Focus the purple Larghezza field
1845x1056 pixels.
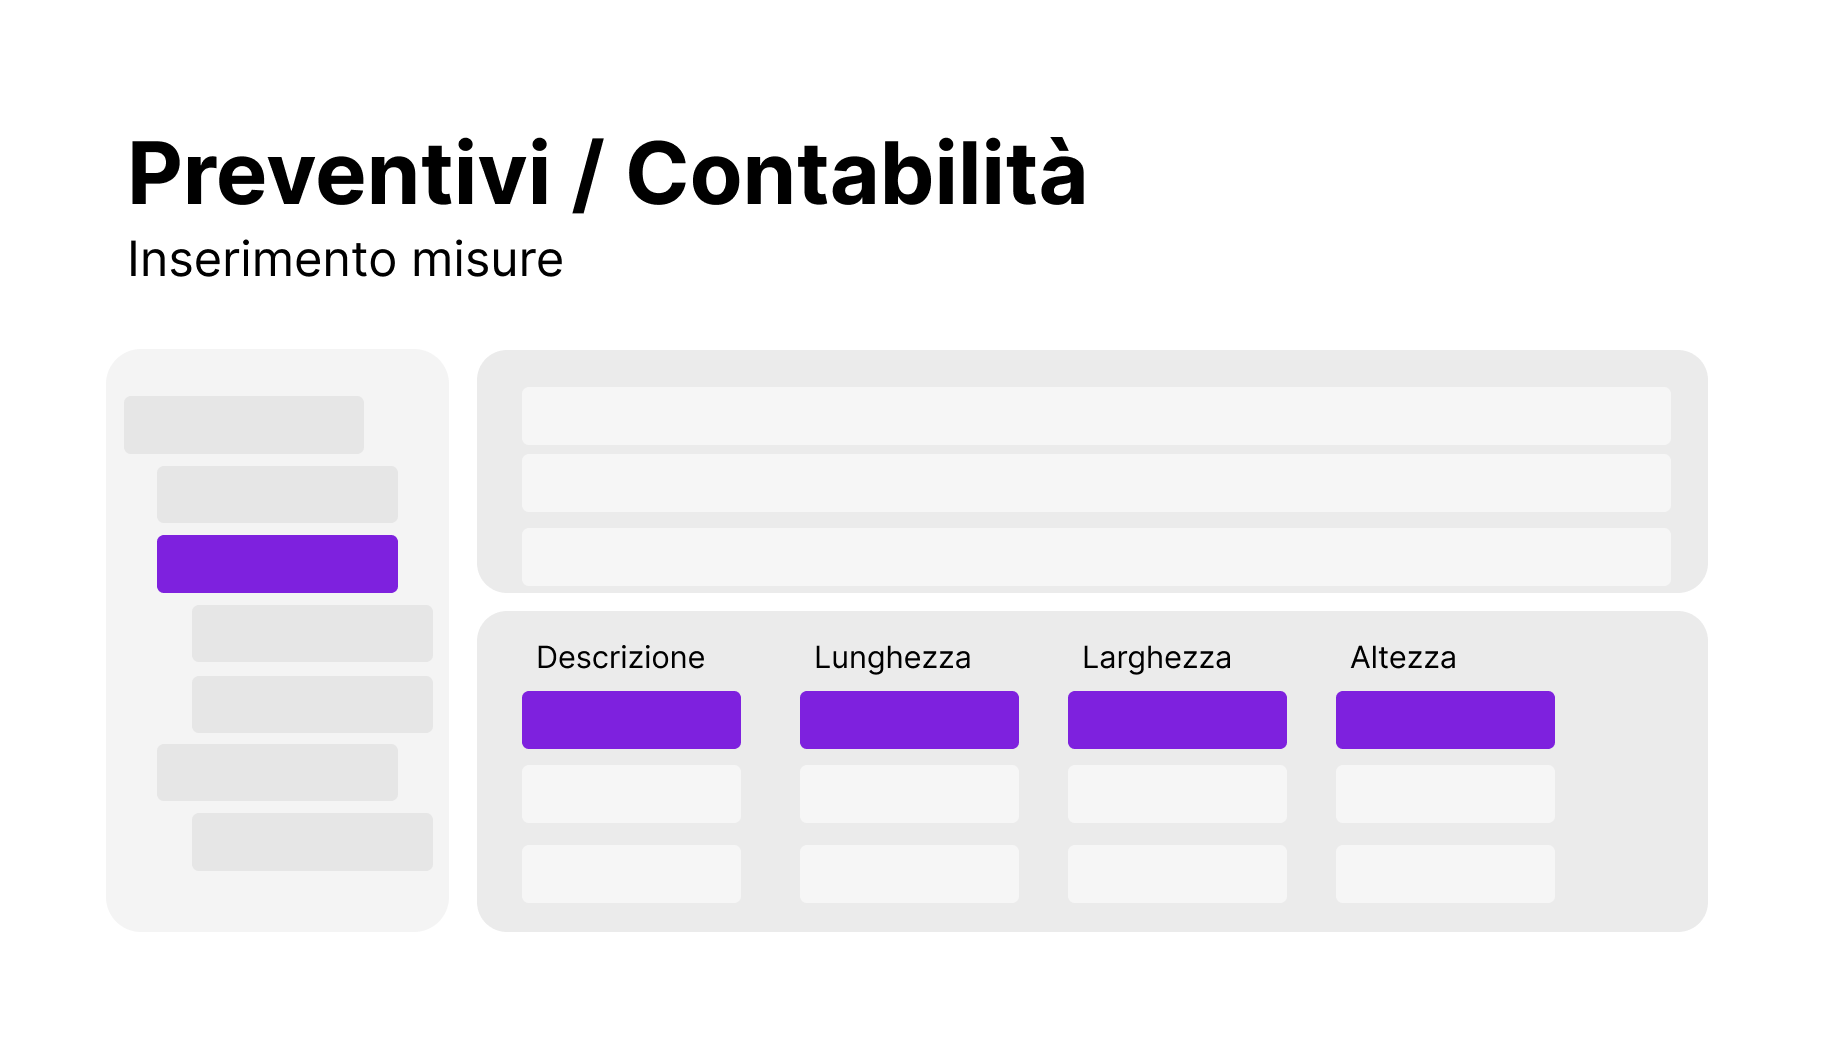click(x=1177, y=720)
